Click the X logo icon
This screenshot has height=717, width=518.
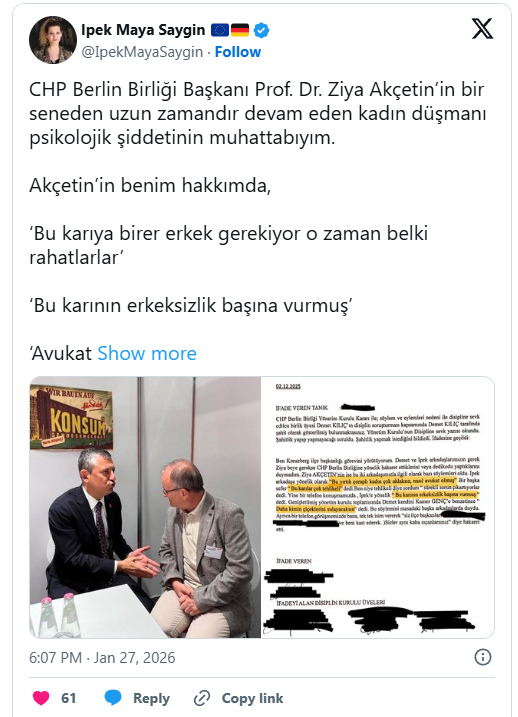[x=482, y=29]
